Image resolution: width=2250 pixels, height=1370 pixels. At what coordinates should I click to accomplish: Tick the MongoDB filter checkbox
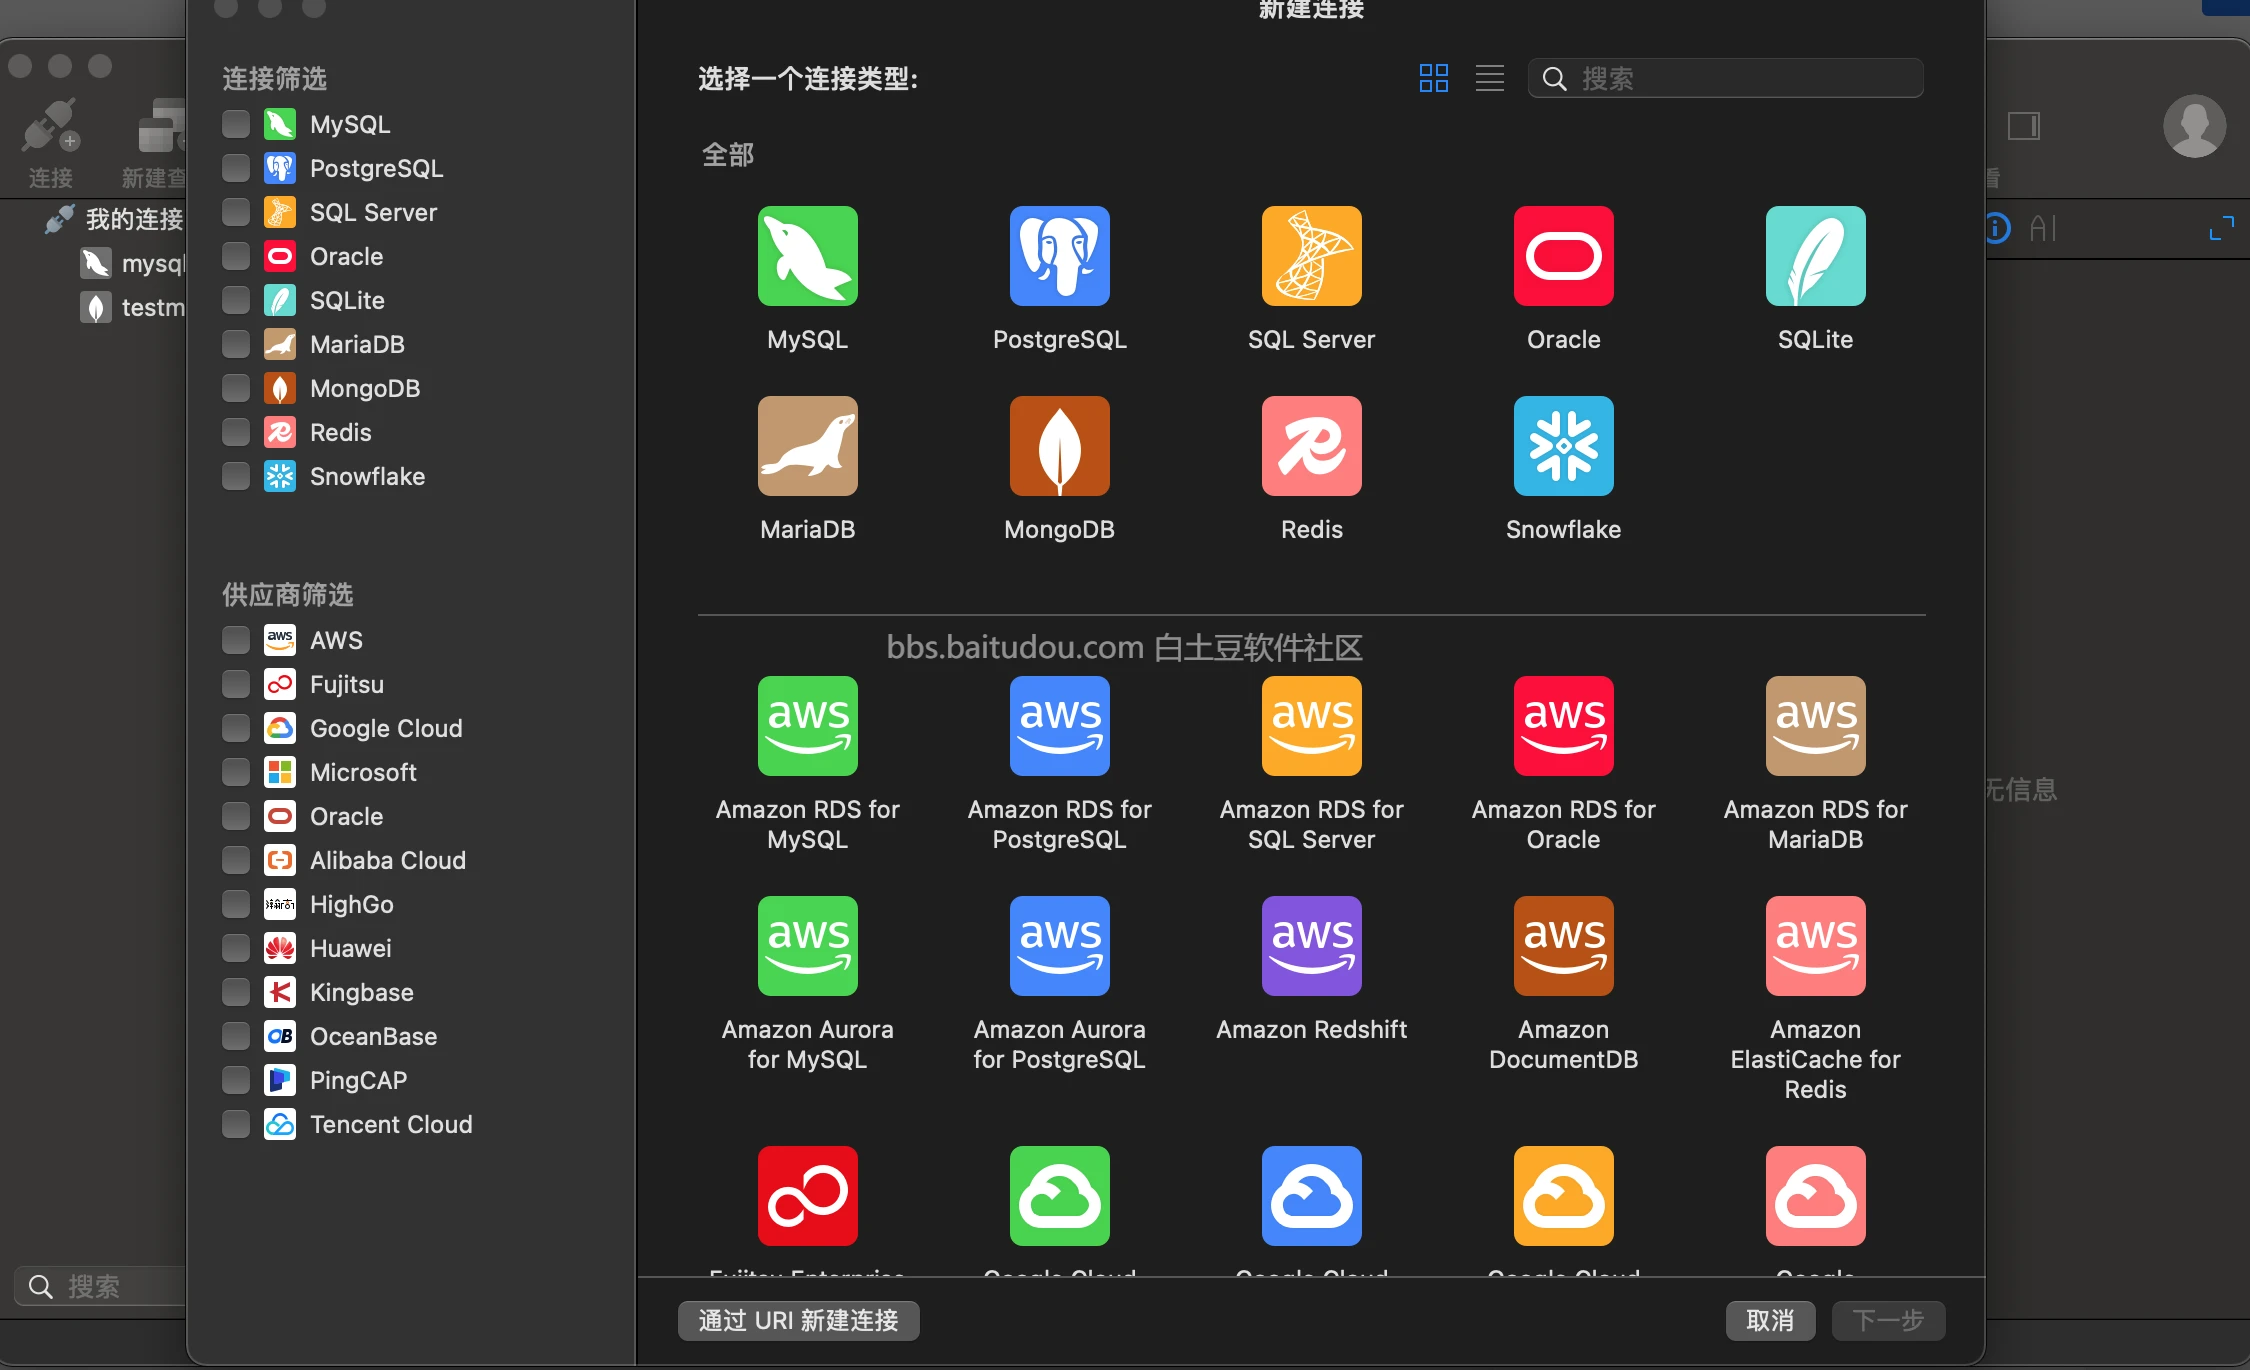pyautogui.click(x=236, y=388)
